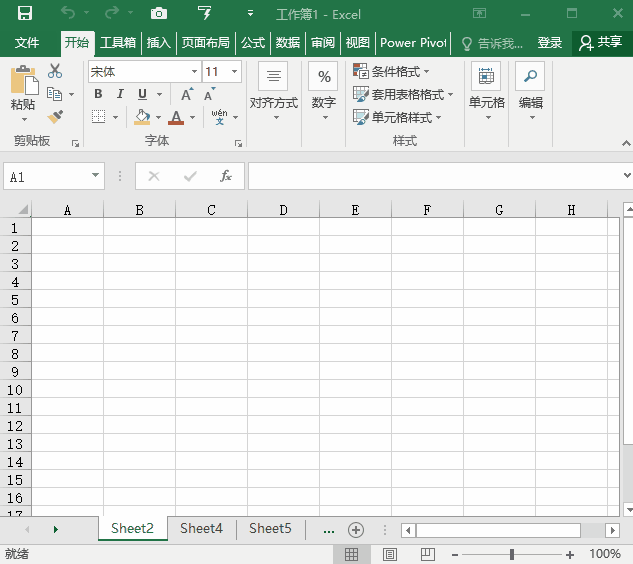Click the Name Box showing A1

tap(46, 177)
